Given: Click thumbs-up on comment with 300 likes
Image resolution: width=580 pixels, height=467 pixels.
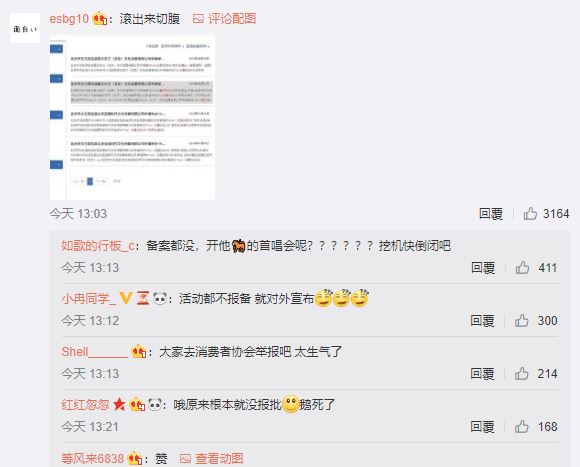Looking at the screenshot, I should (x=522, y=321).
